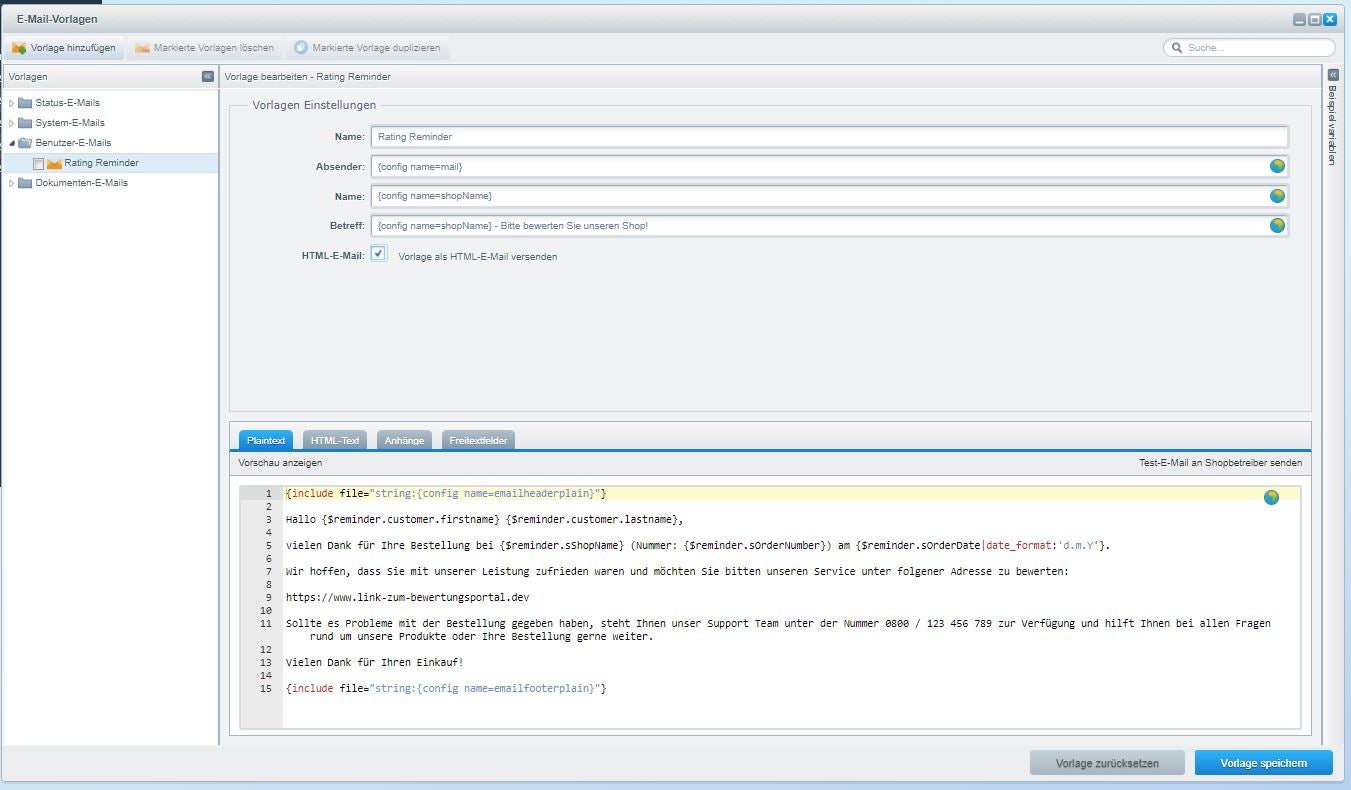Image resolution: width=1351 pixels, height=790 pixels.
Task: Select the Status-E-Mails tree label
Action: pyautogui.click(x=67, y=103)
